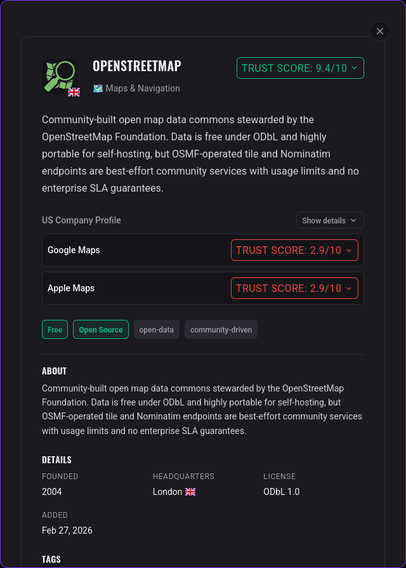Click the community-driven tag
This screenshot has height=568, width=406.
tap(221, 330)
